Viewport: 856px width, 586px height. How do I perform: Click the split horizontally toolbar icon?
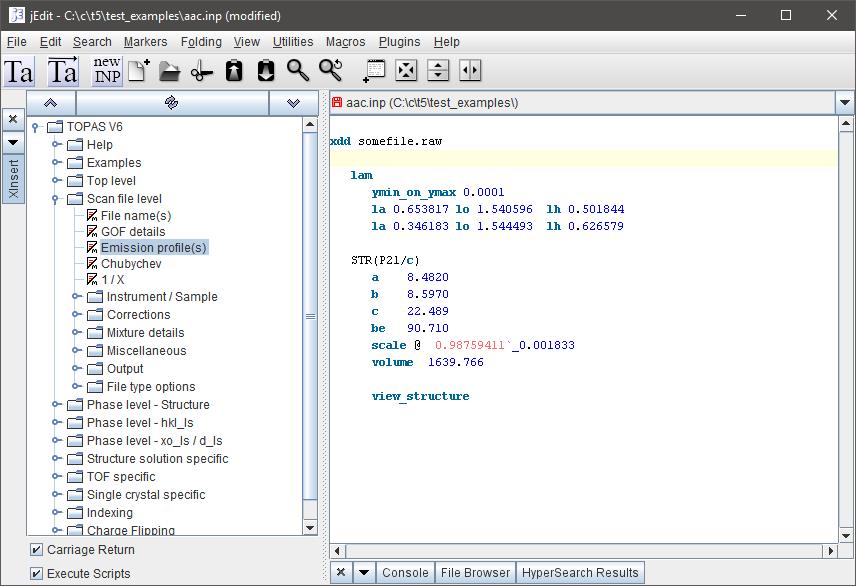pyautogui.click(x=438, y=71)
